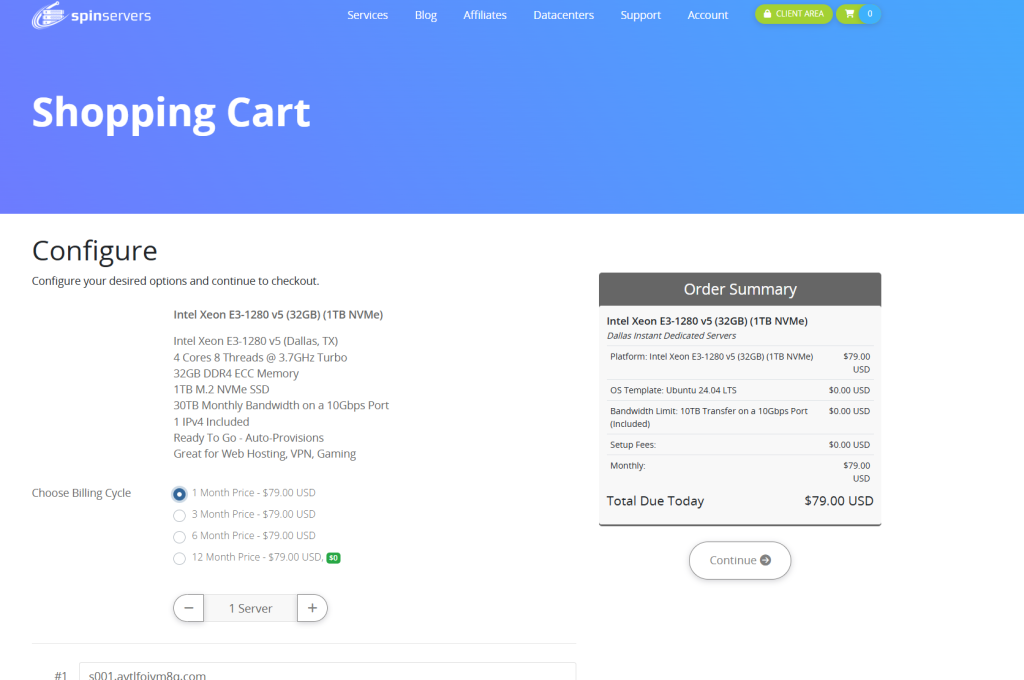Click '32GB DDR4 ECC Memory' spec line
Viewport: 1024px width, 680px height.
pyautogui.click(x=236, y=374)
